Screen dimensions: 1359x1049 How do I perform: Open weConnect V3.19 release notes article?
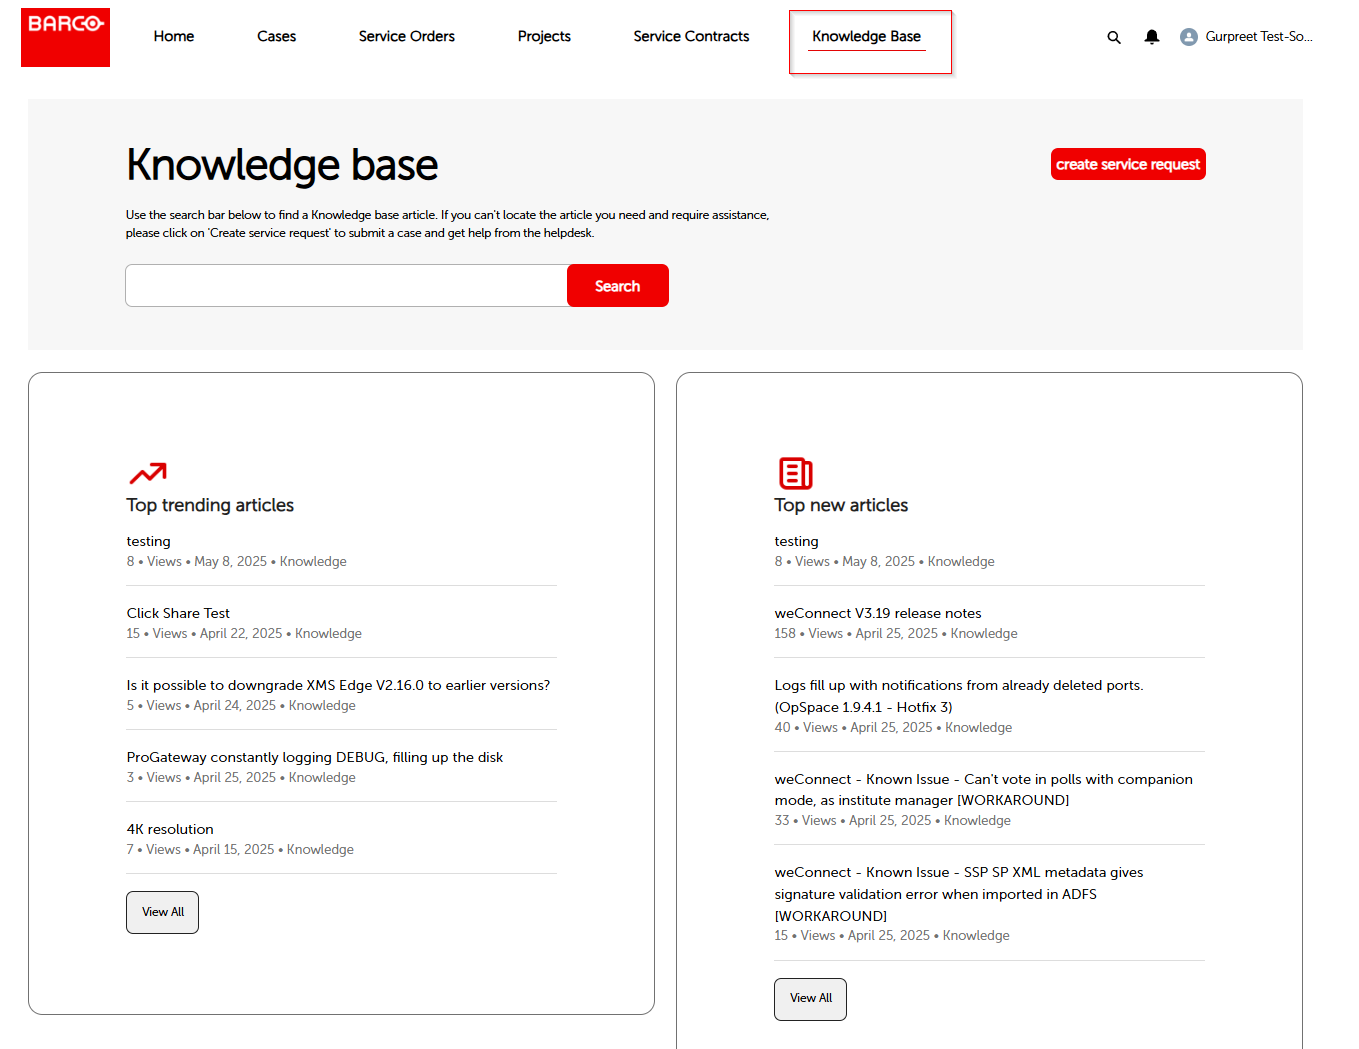pos(877,613)
